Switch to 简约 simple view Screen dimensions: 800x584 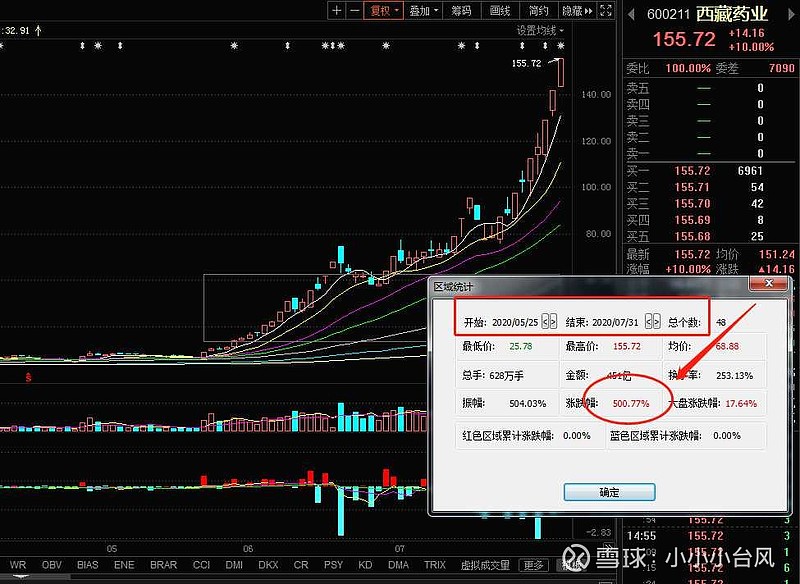538,11
